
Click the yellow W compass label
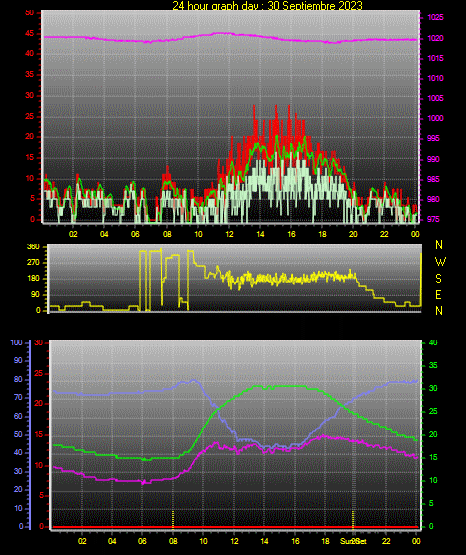(x=440, y=262)
